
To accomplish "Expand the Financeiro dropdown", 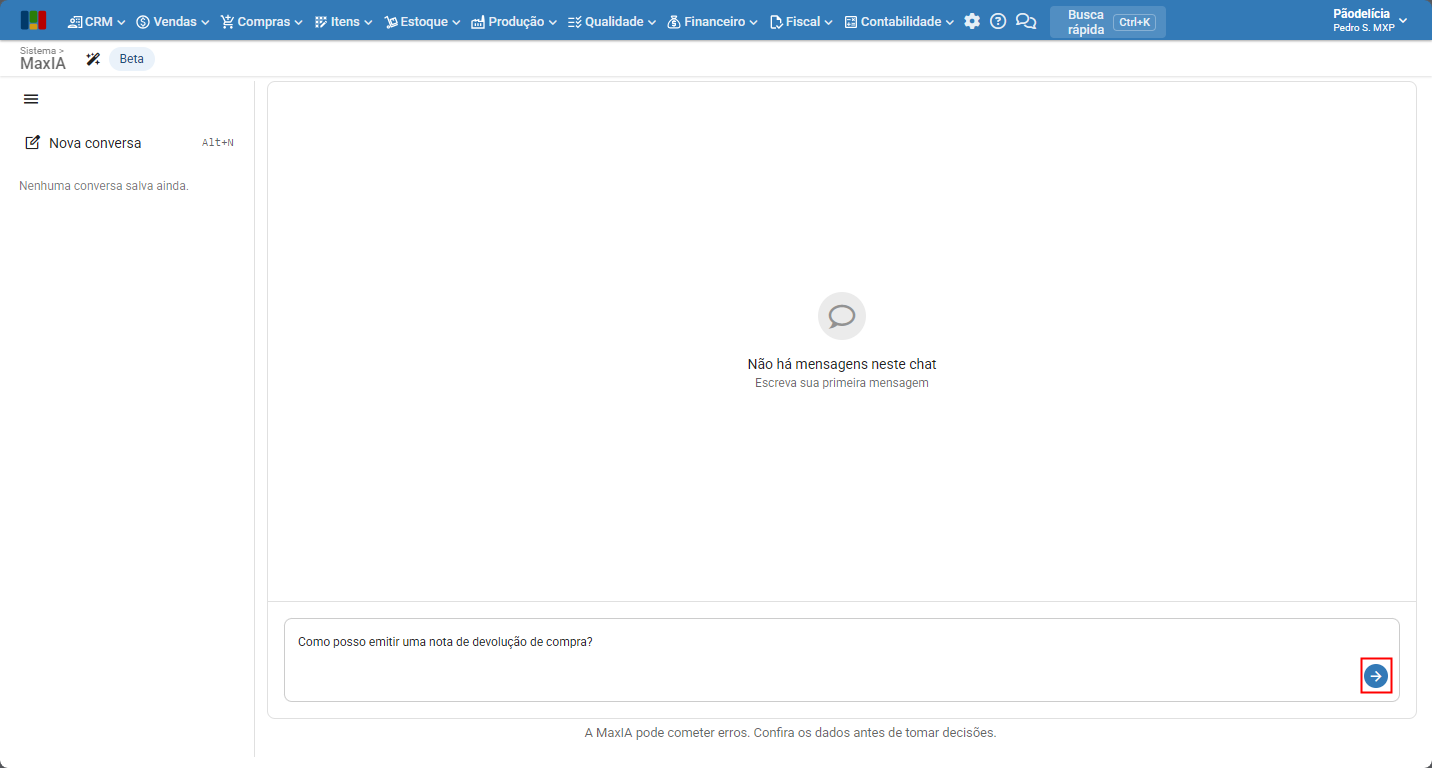I will [x=712, y=21].
